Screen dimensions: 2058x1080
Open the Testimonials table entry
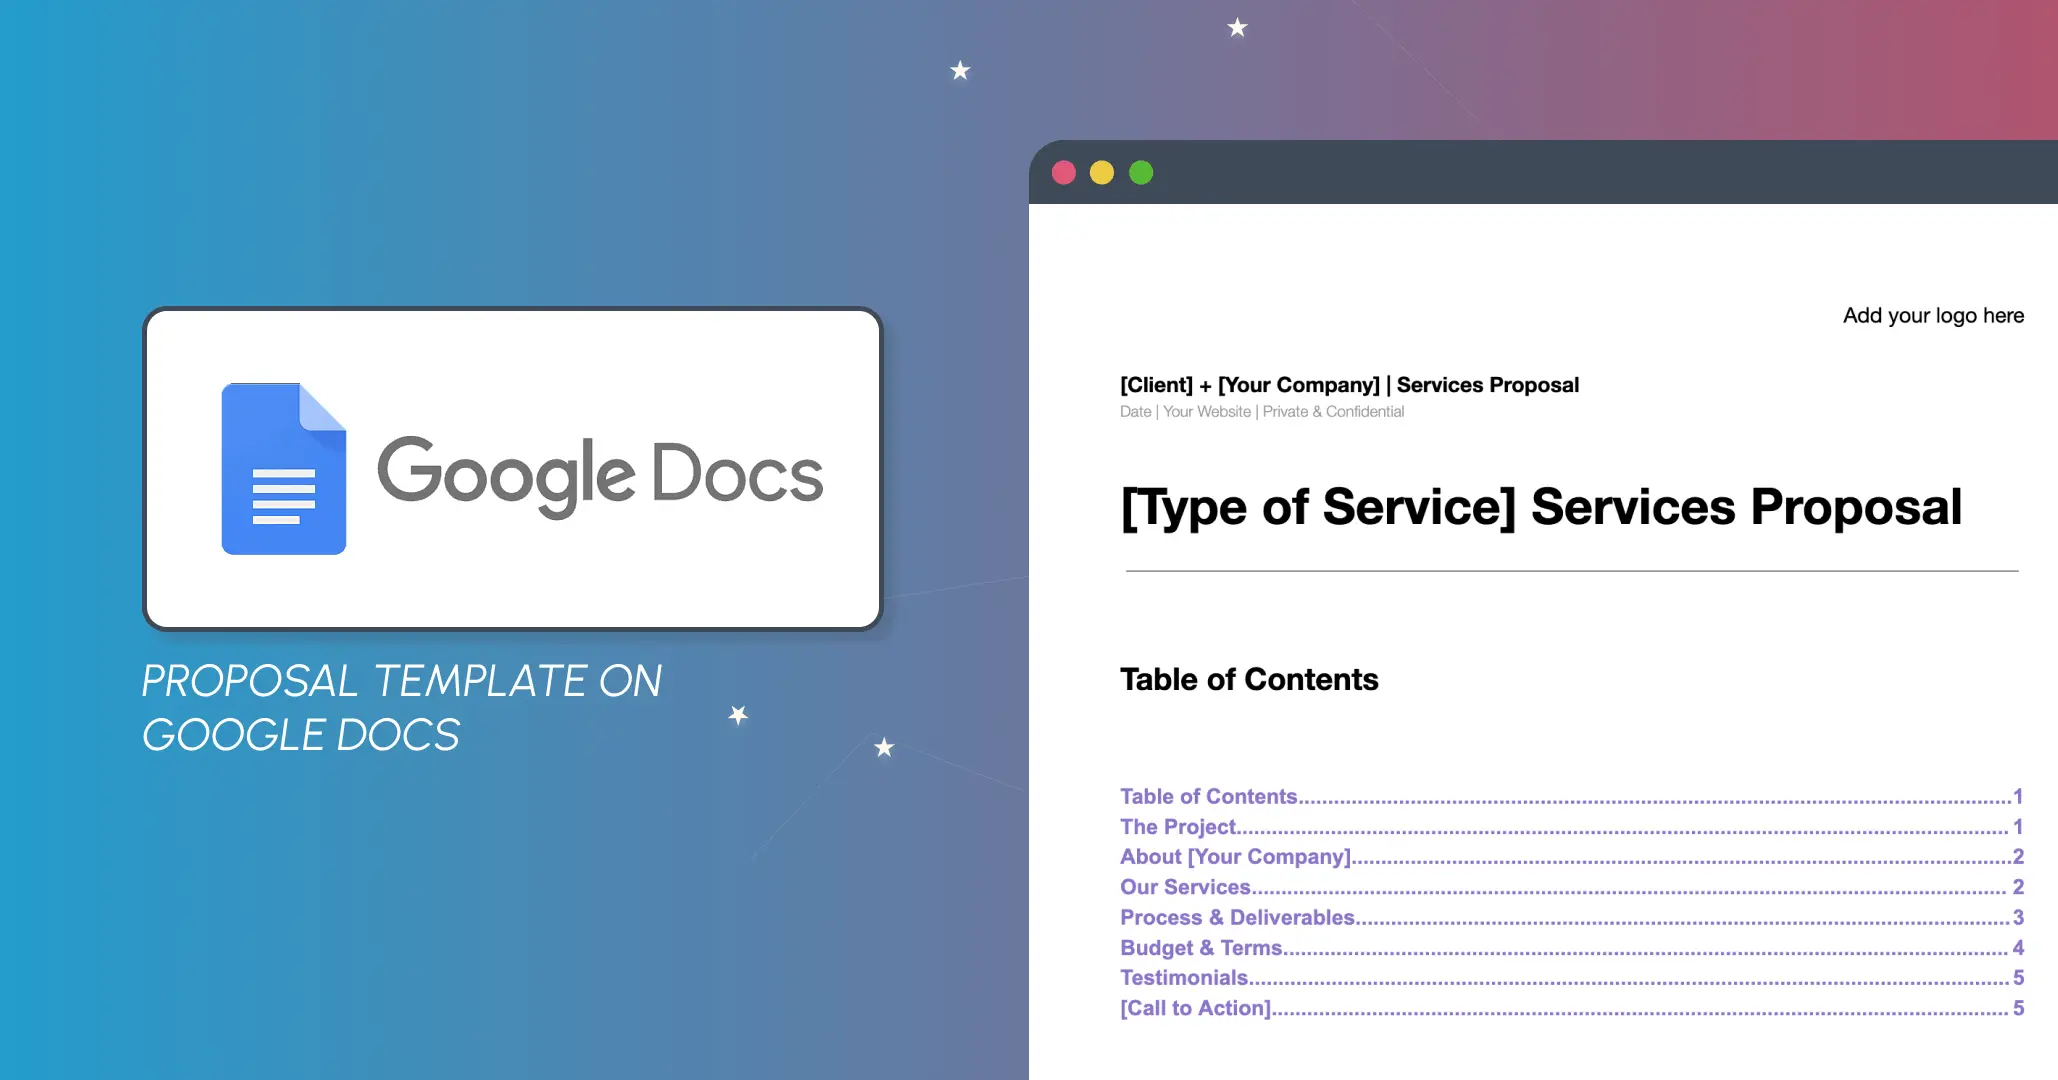pos(1184,977)
